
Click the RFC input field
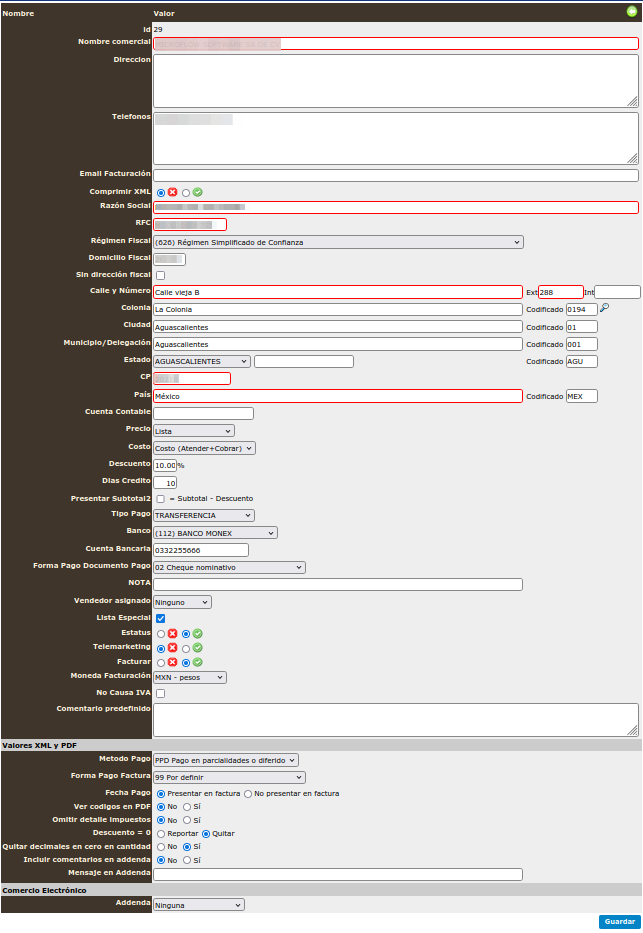(x=190, y=224)
